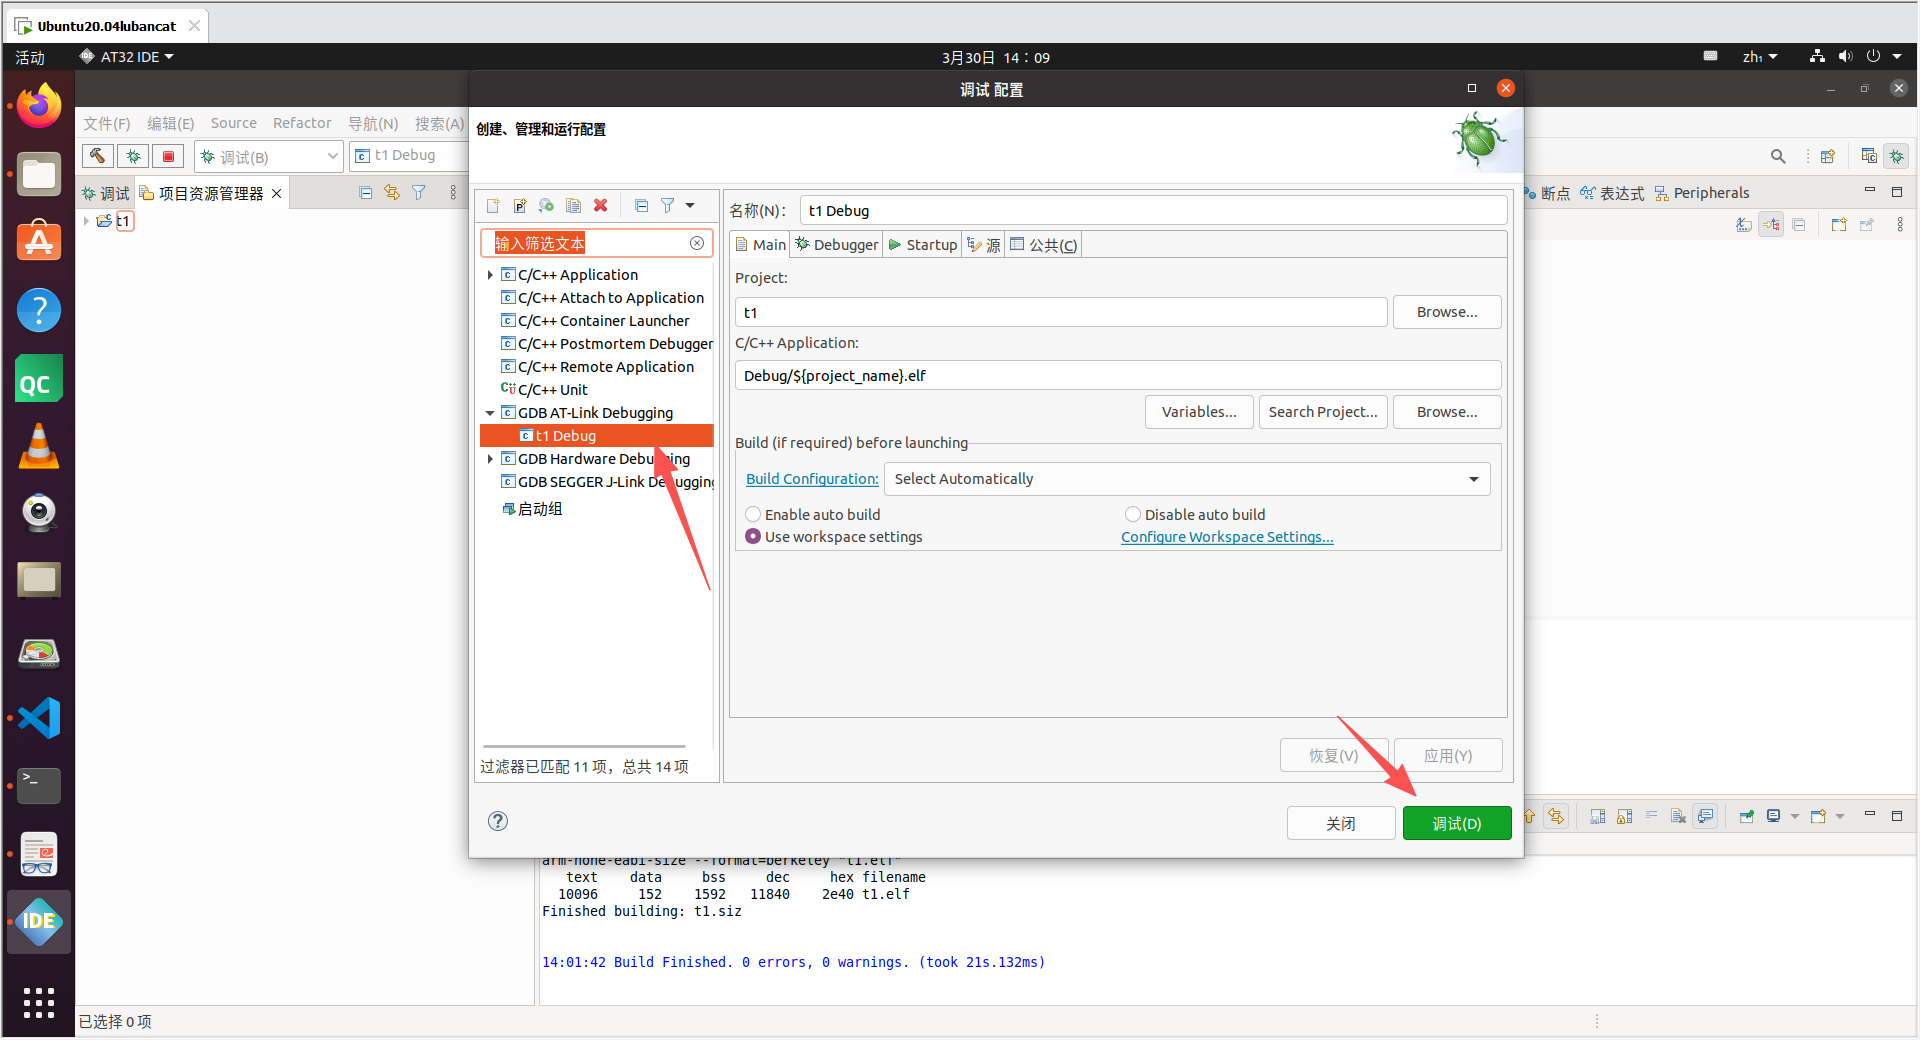Pin the console view
The height and width of the screenshot is (1040, 1920).
click(1746, 817)
